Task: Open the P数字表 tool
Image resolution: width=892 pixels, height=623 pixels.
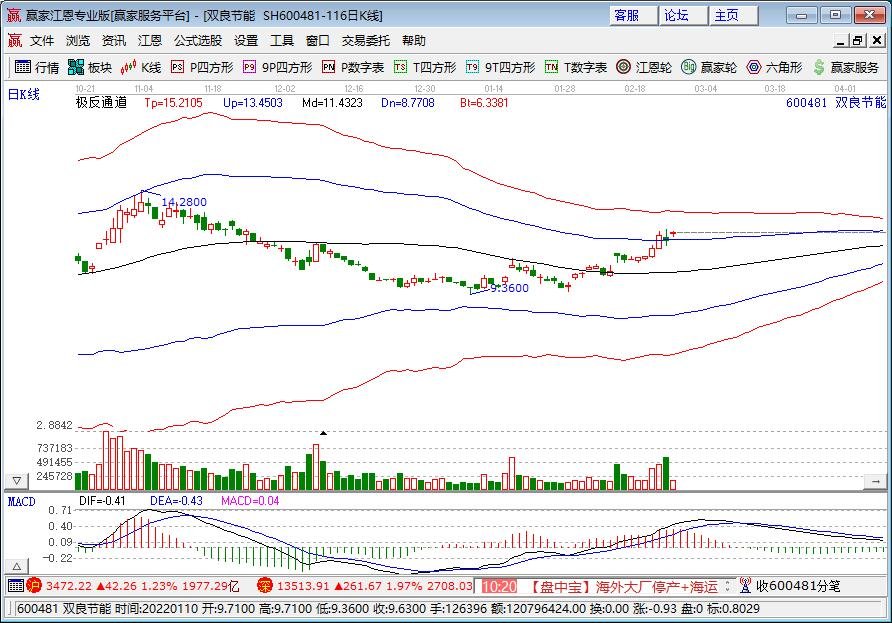Action: tap(353, 67)
